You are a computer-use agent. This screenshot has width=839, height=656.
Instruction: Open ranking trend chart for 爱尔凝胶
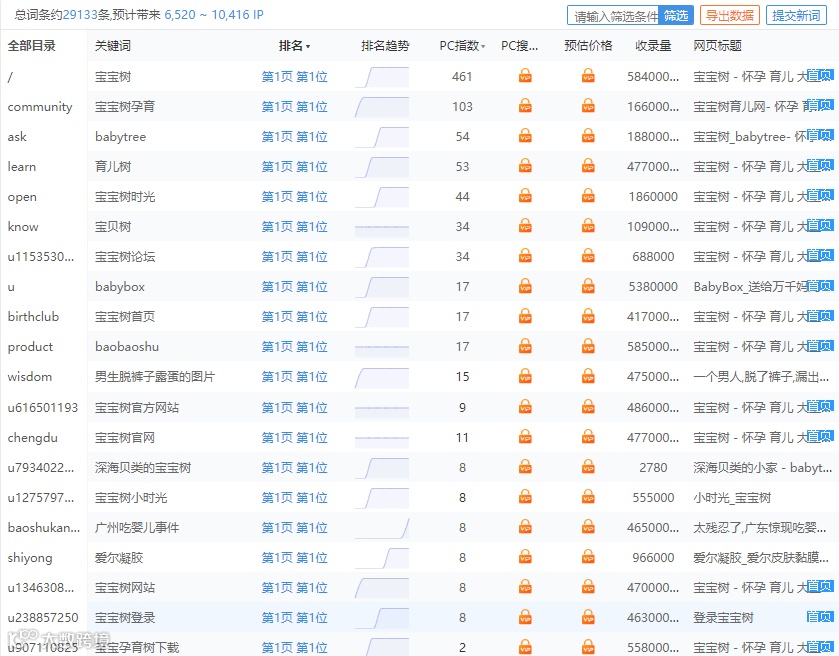(382, 558)
